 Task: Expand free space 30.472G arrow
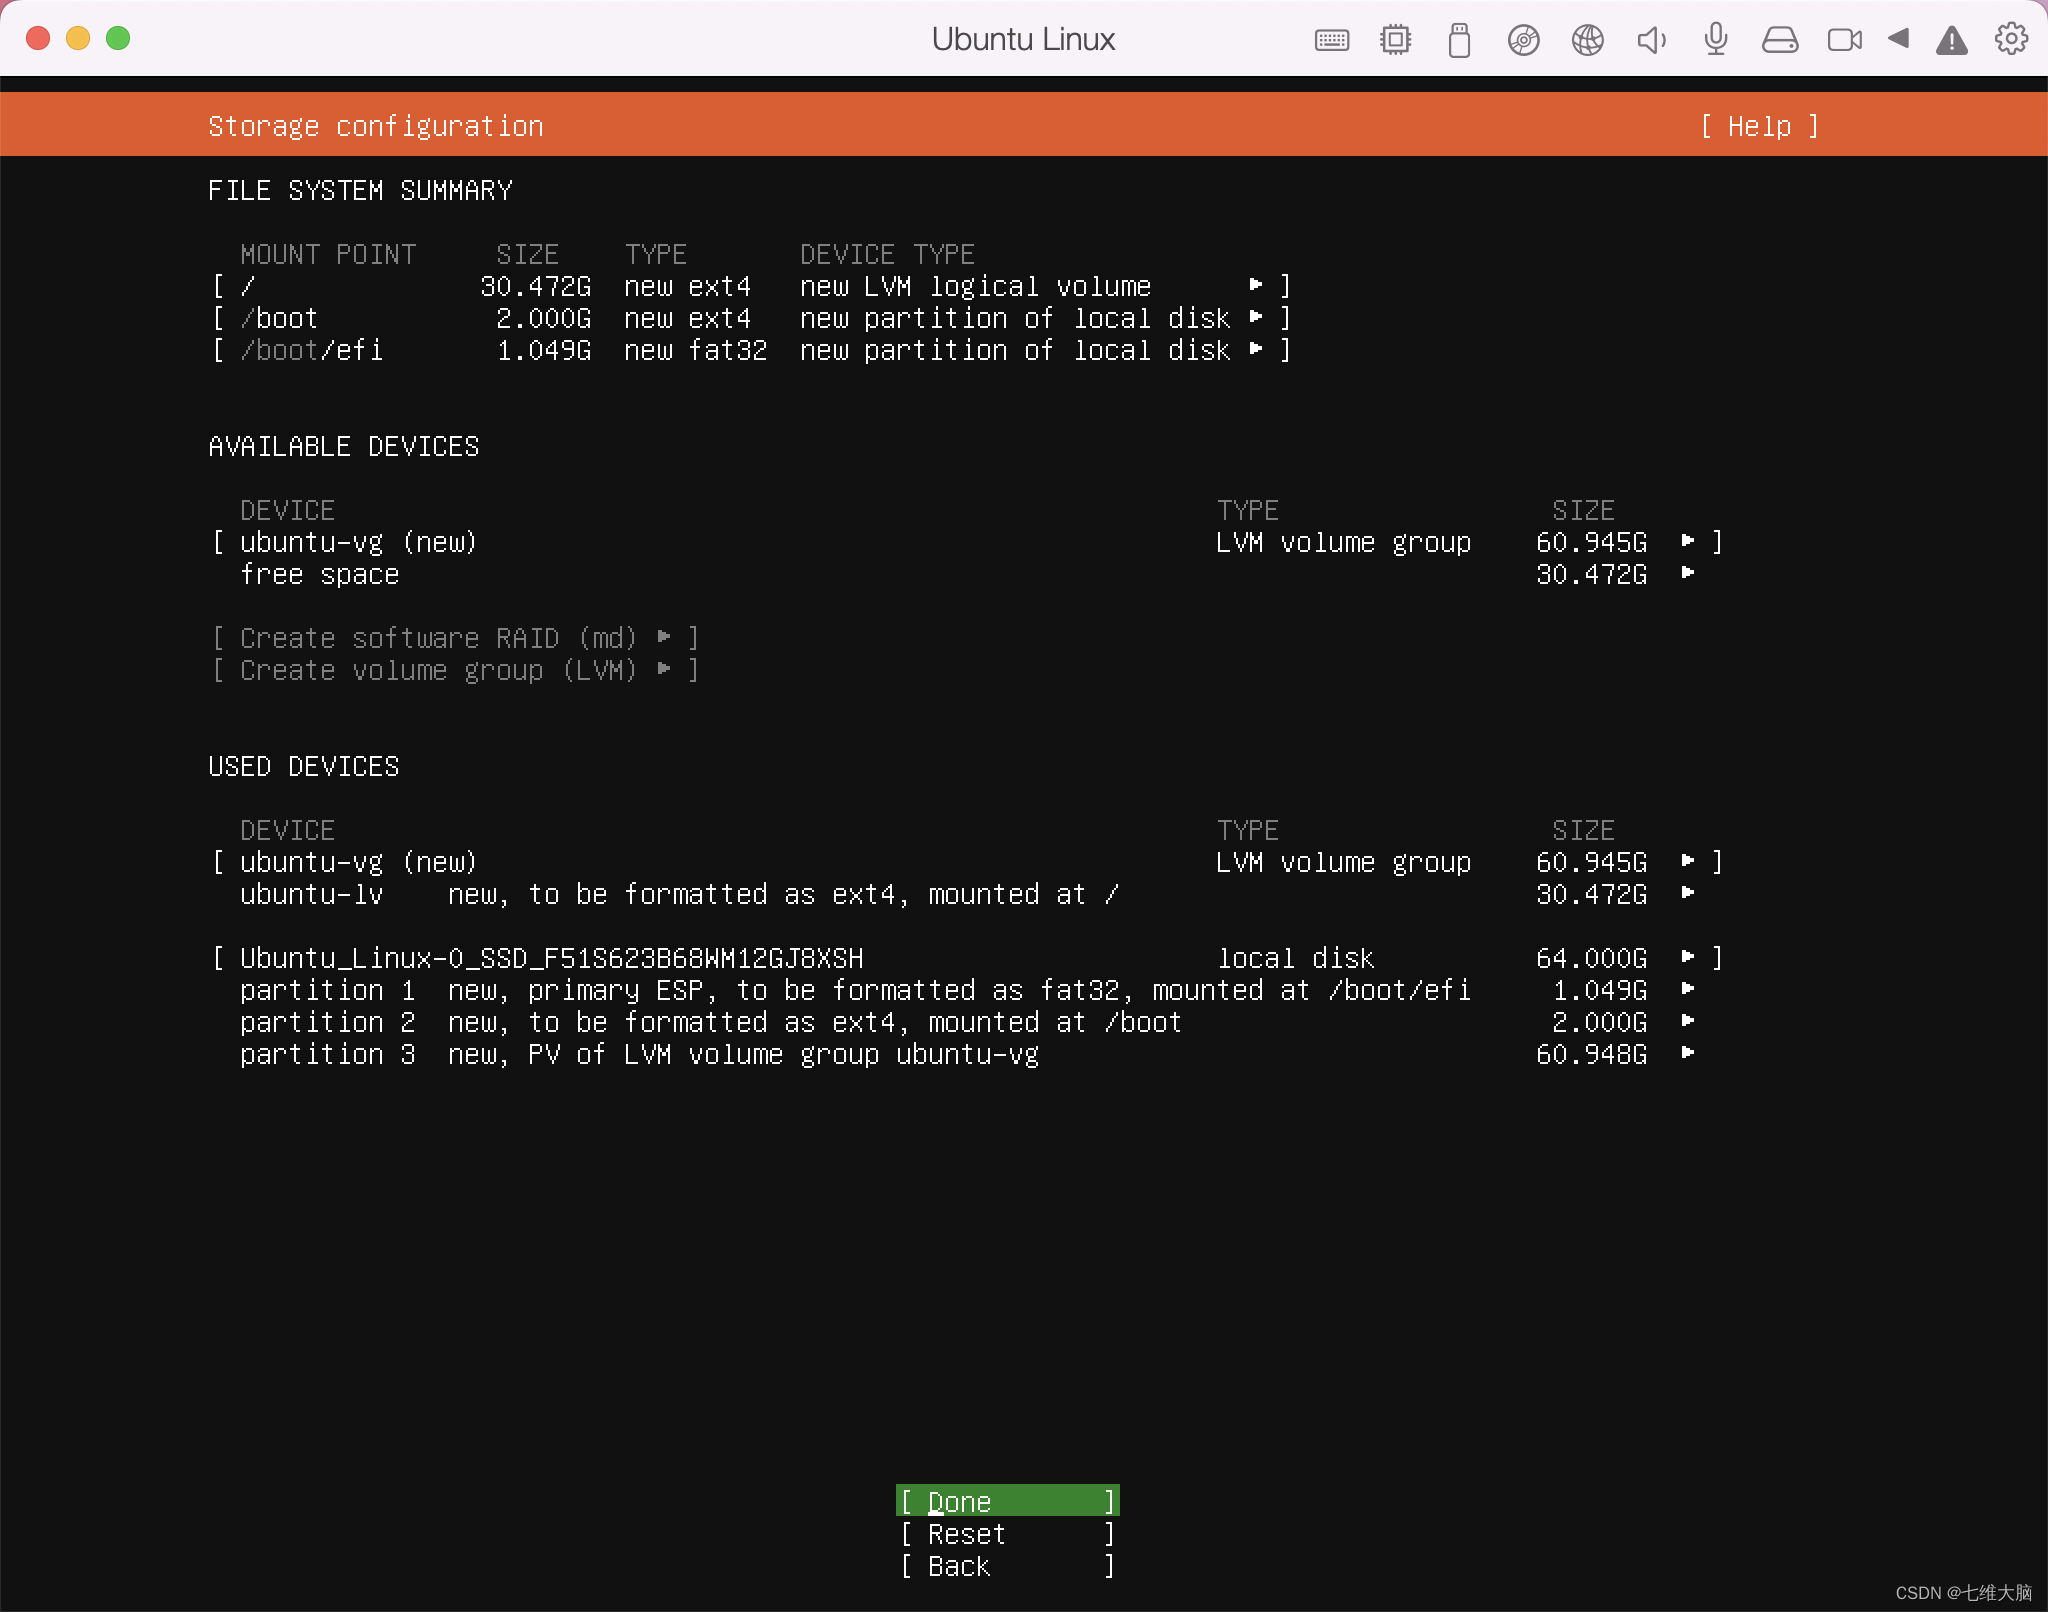point(1688,573)
